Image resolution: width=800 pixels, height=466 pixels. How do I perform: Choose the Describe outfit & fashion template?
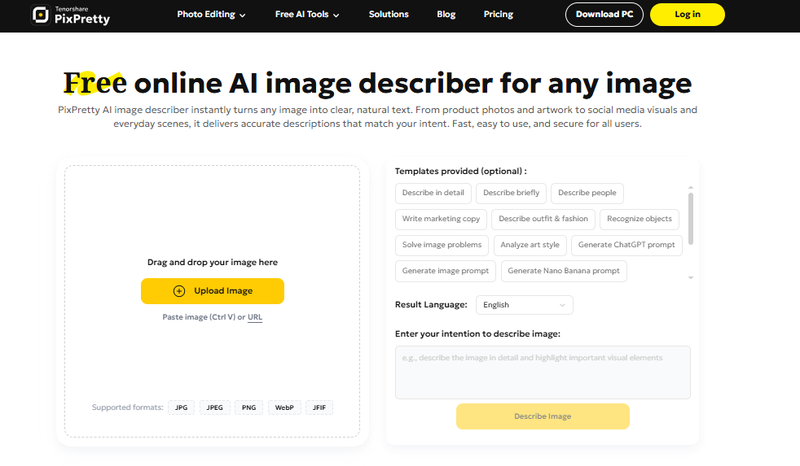click(543, 219)
